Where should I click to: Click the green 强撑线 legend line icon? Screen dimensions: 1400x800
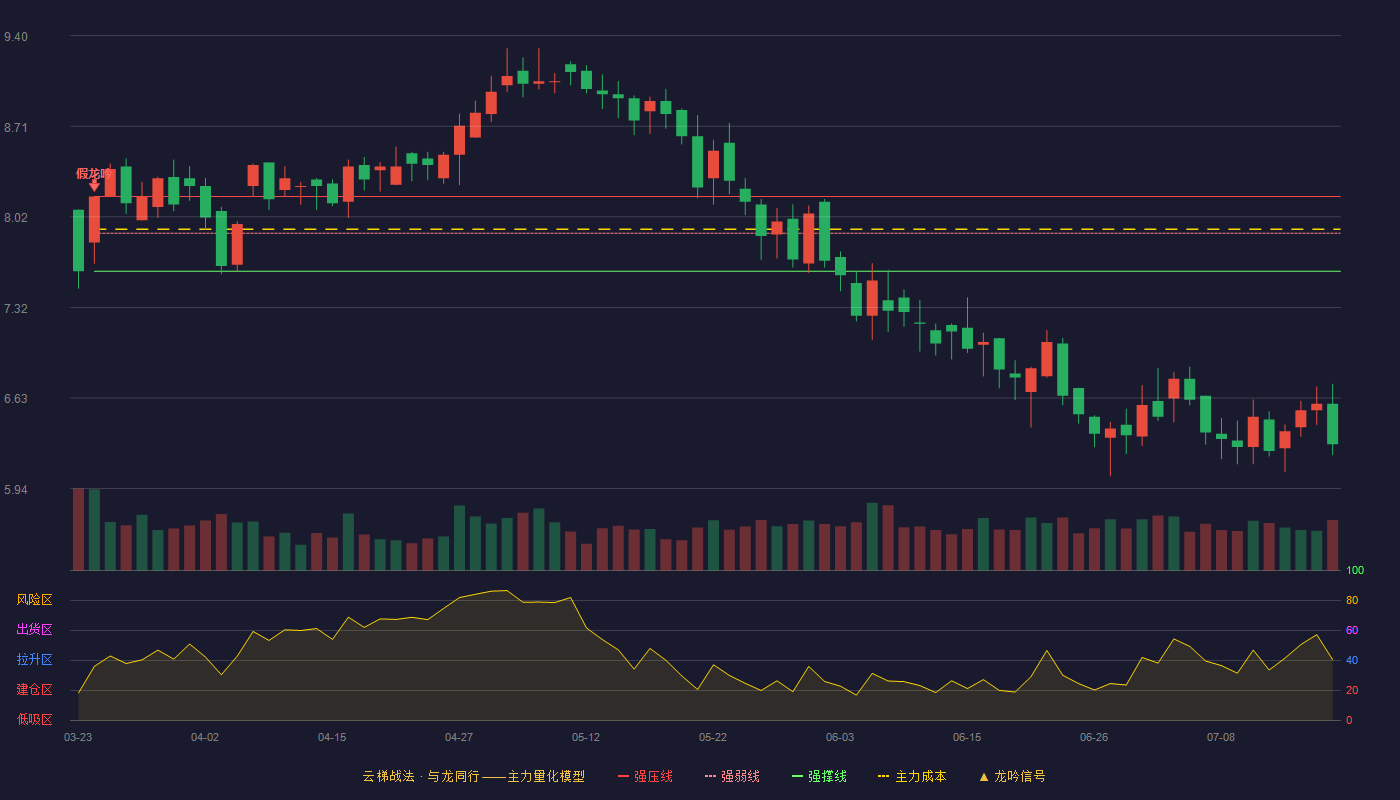click(798, 776)
